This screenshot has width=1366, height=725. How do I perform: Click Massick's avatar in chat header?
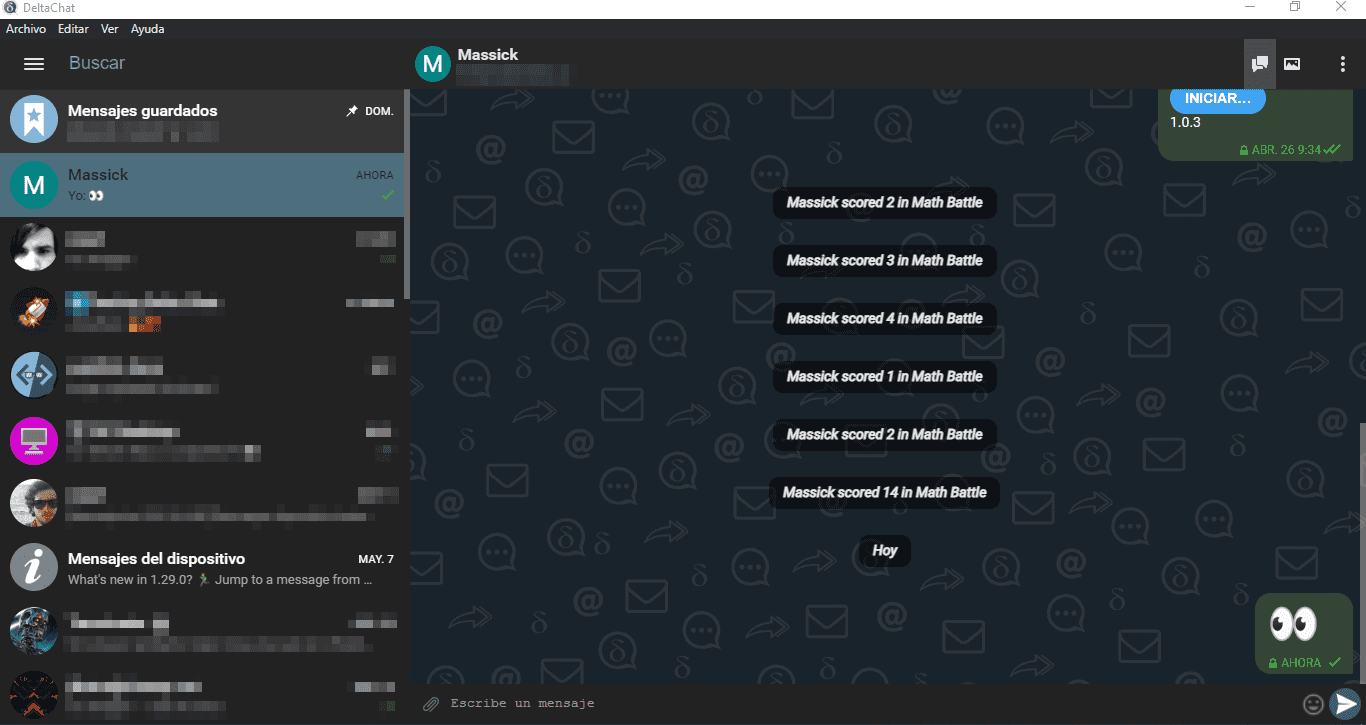[433, 64]
